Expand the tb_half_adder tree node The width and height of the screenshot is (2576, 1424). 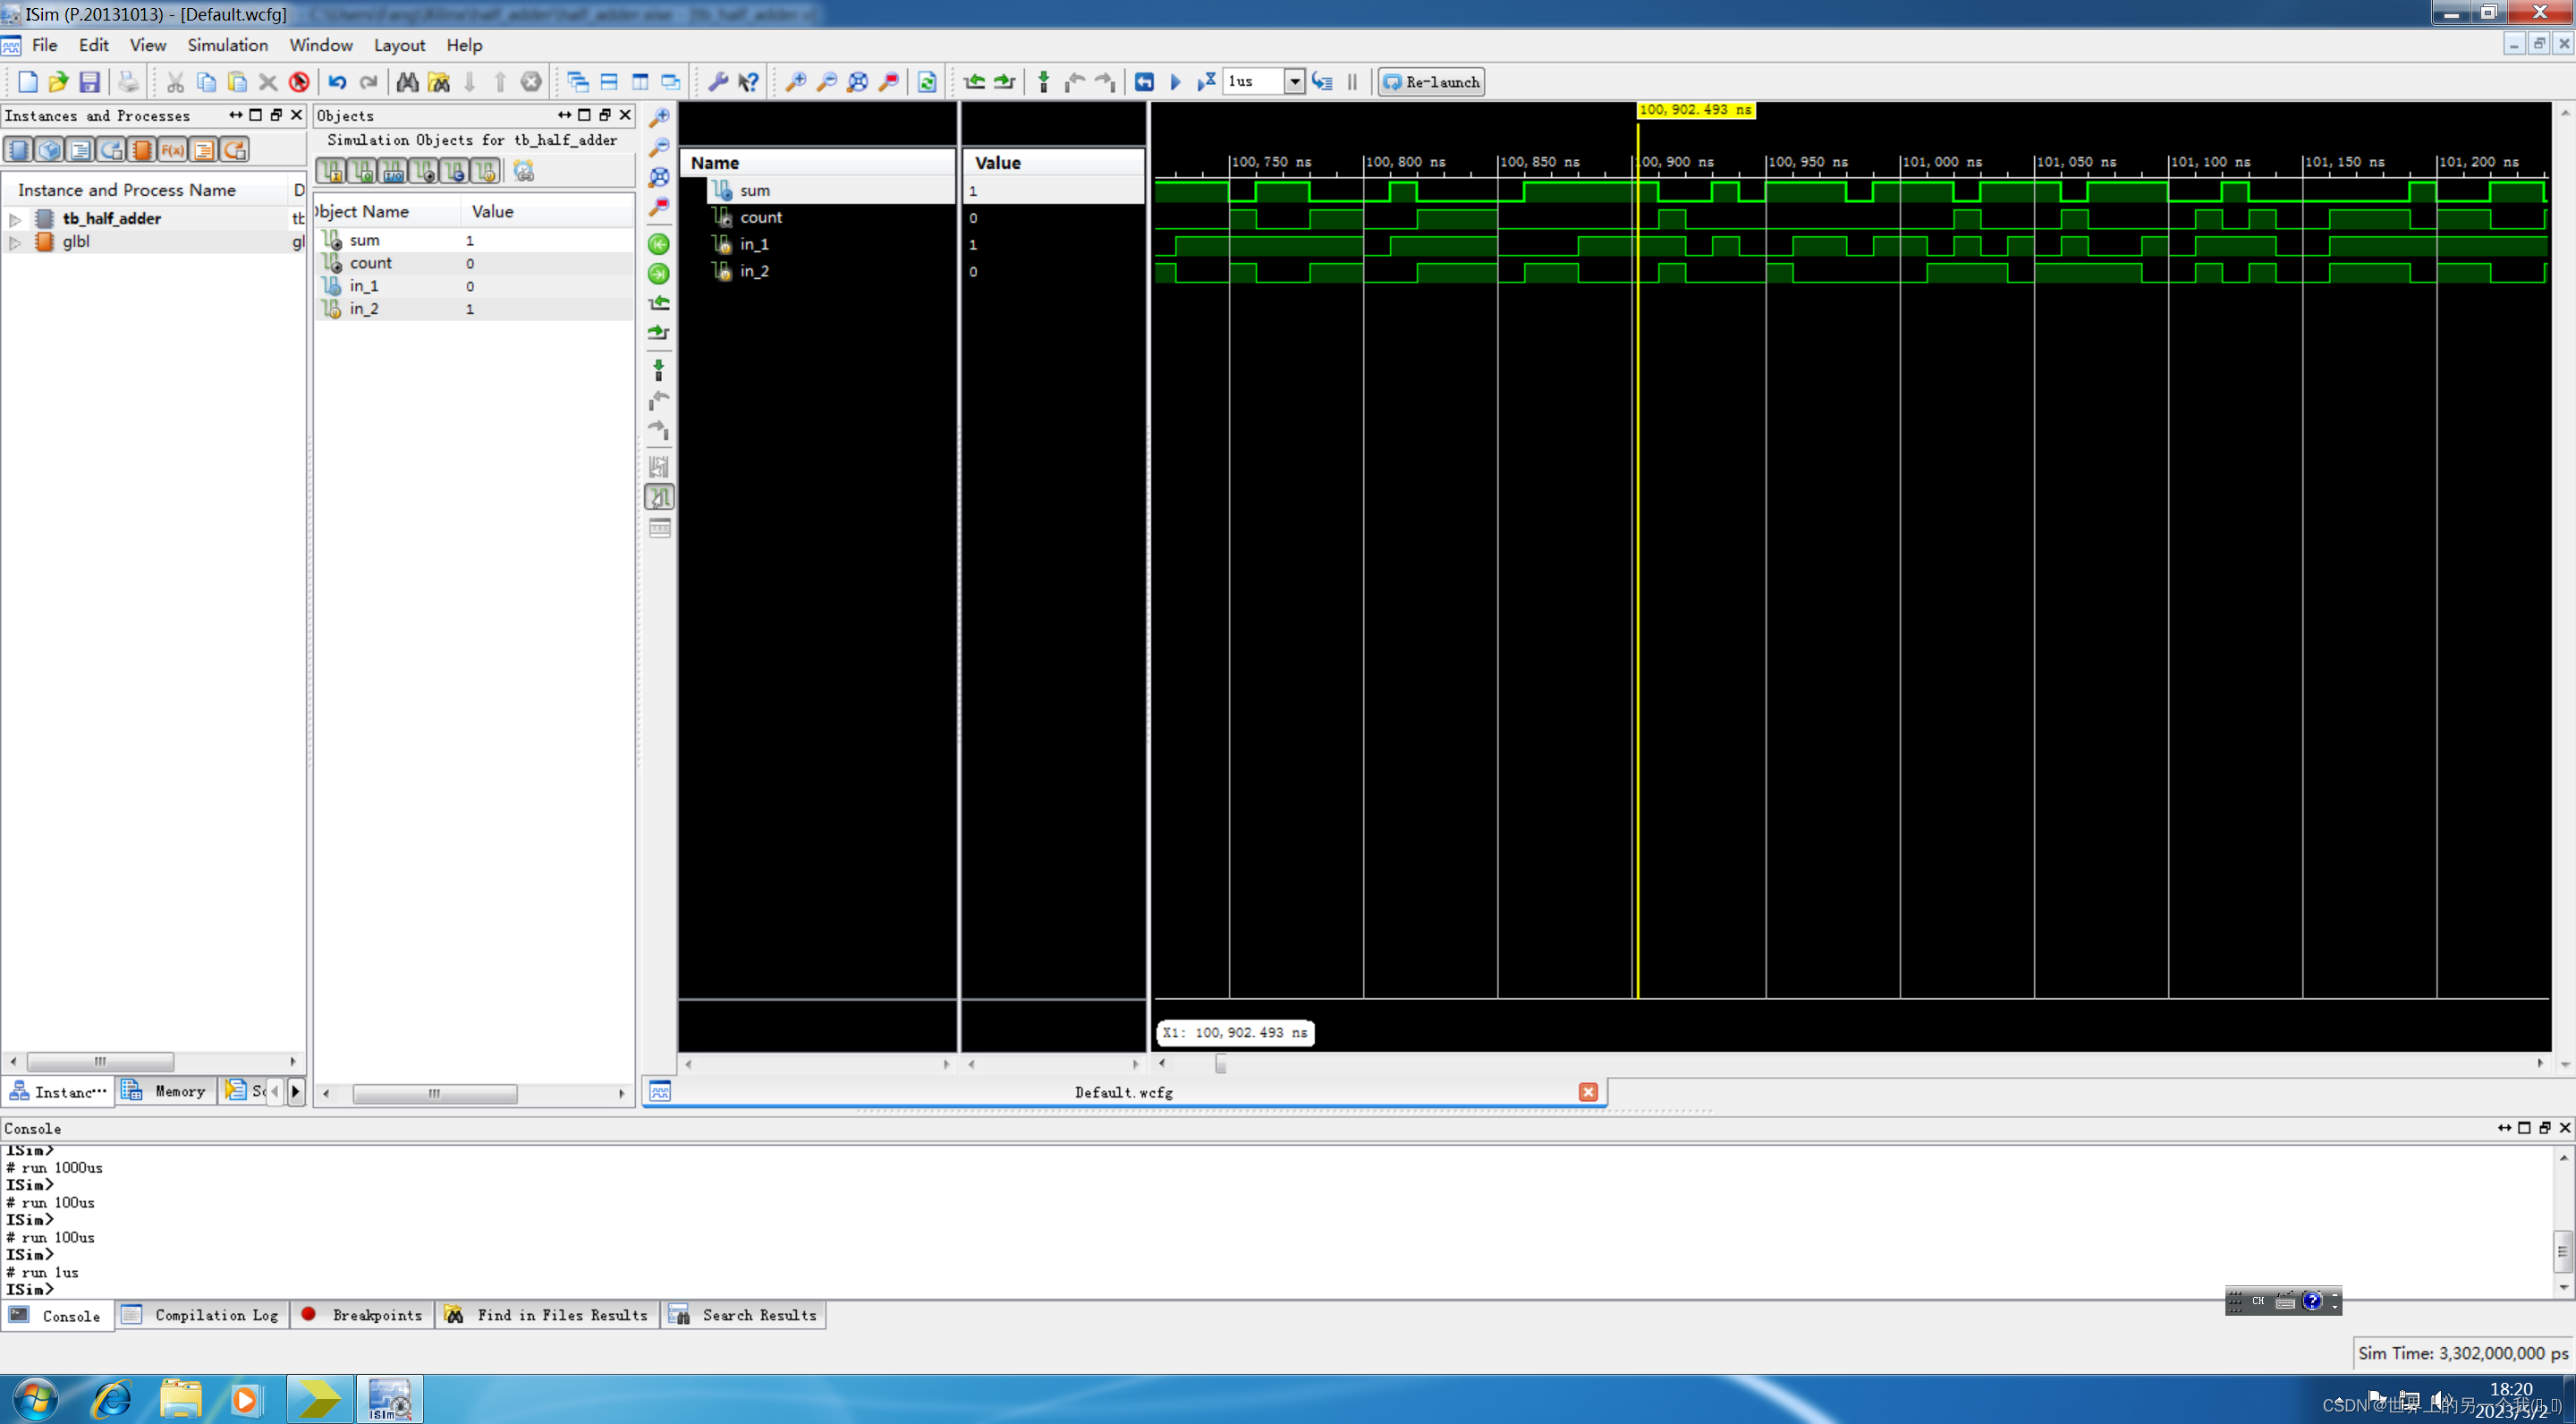coord(15,218)
